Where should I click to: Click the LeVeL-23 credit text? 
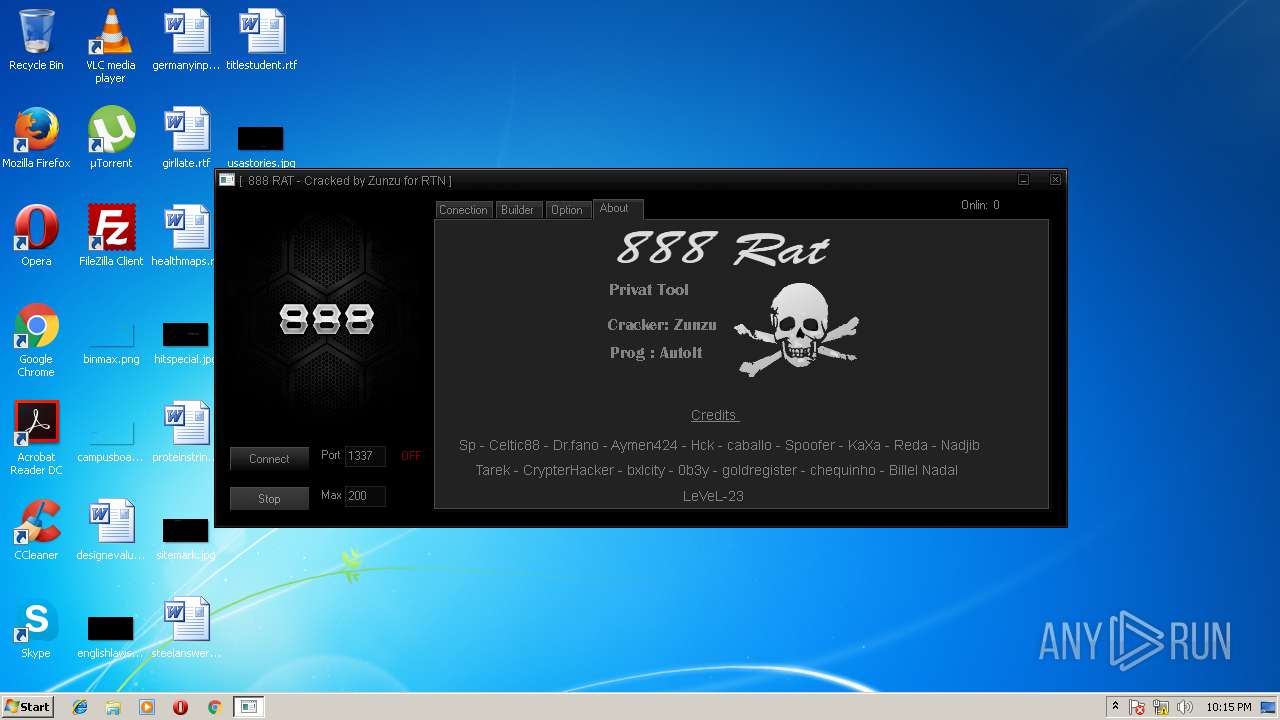(x=713, y=496)
